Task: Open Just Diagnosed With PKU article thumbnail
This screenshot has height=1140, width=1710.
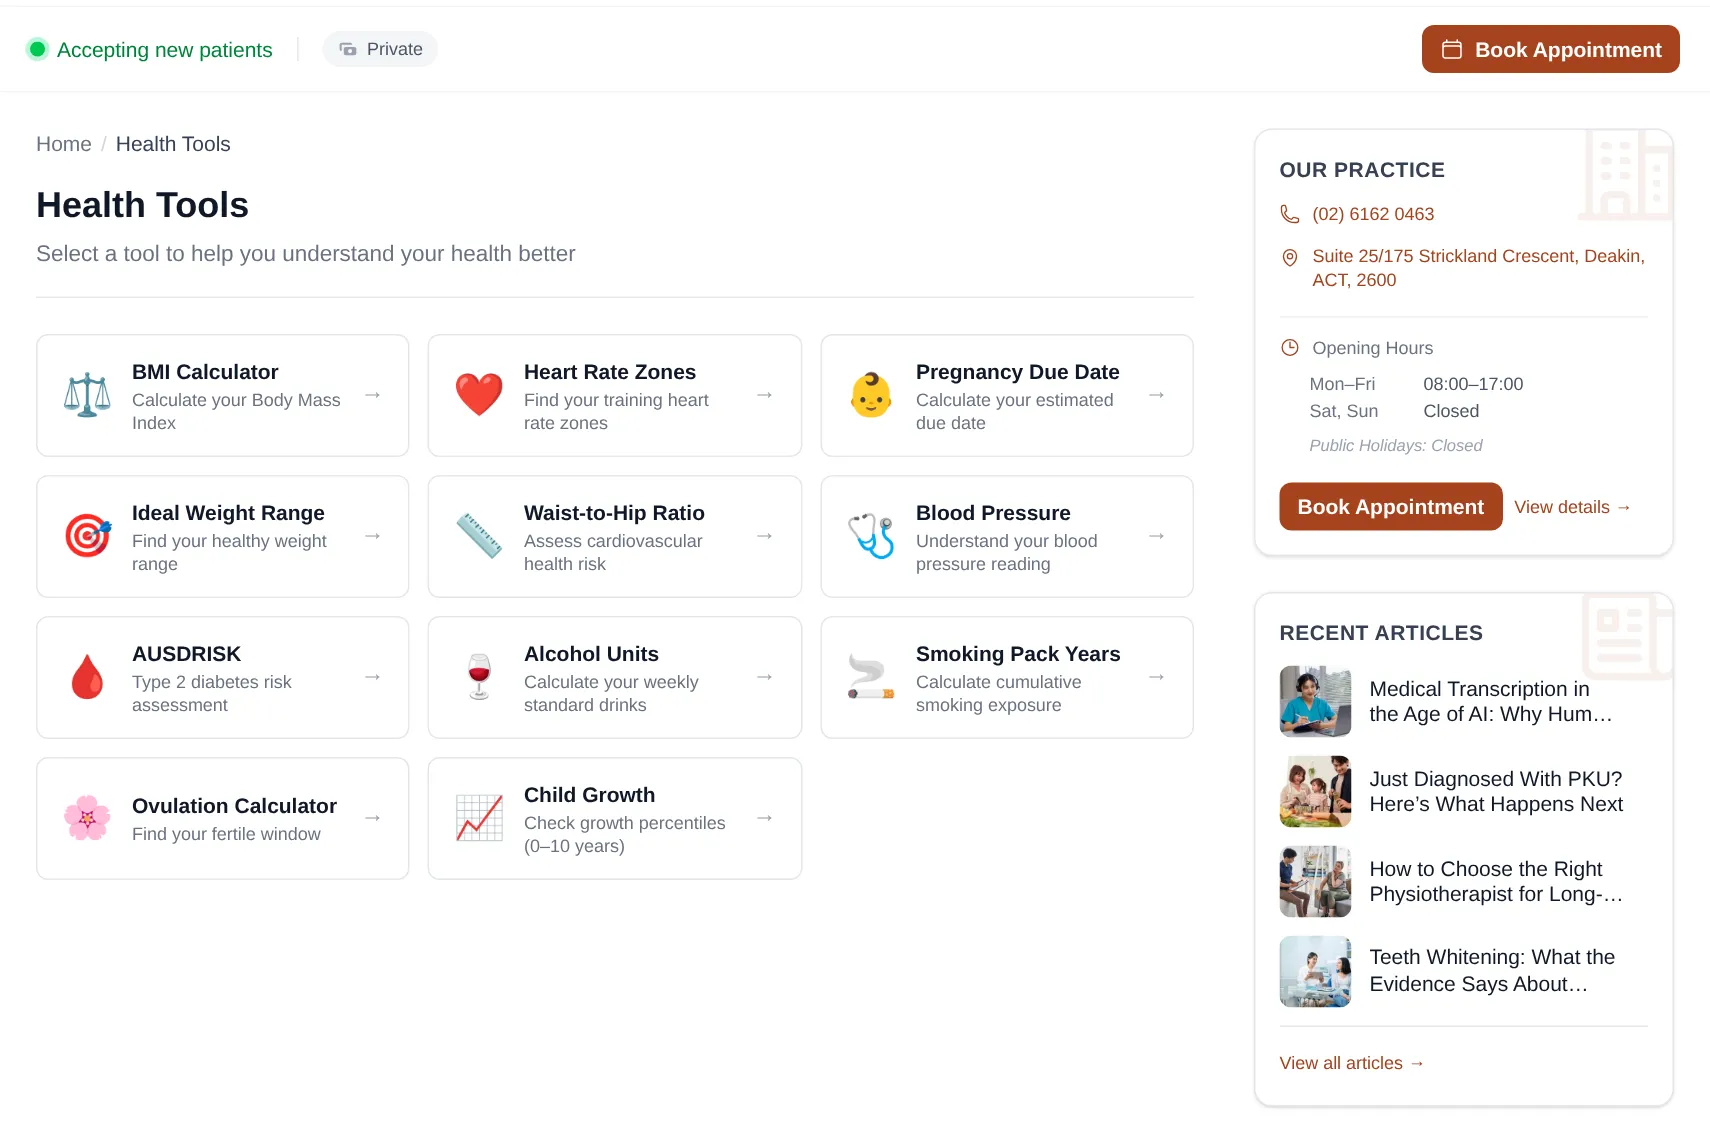Action: point(1315,792)
